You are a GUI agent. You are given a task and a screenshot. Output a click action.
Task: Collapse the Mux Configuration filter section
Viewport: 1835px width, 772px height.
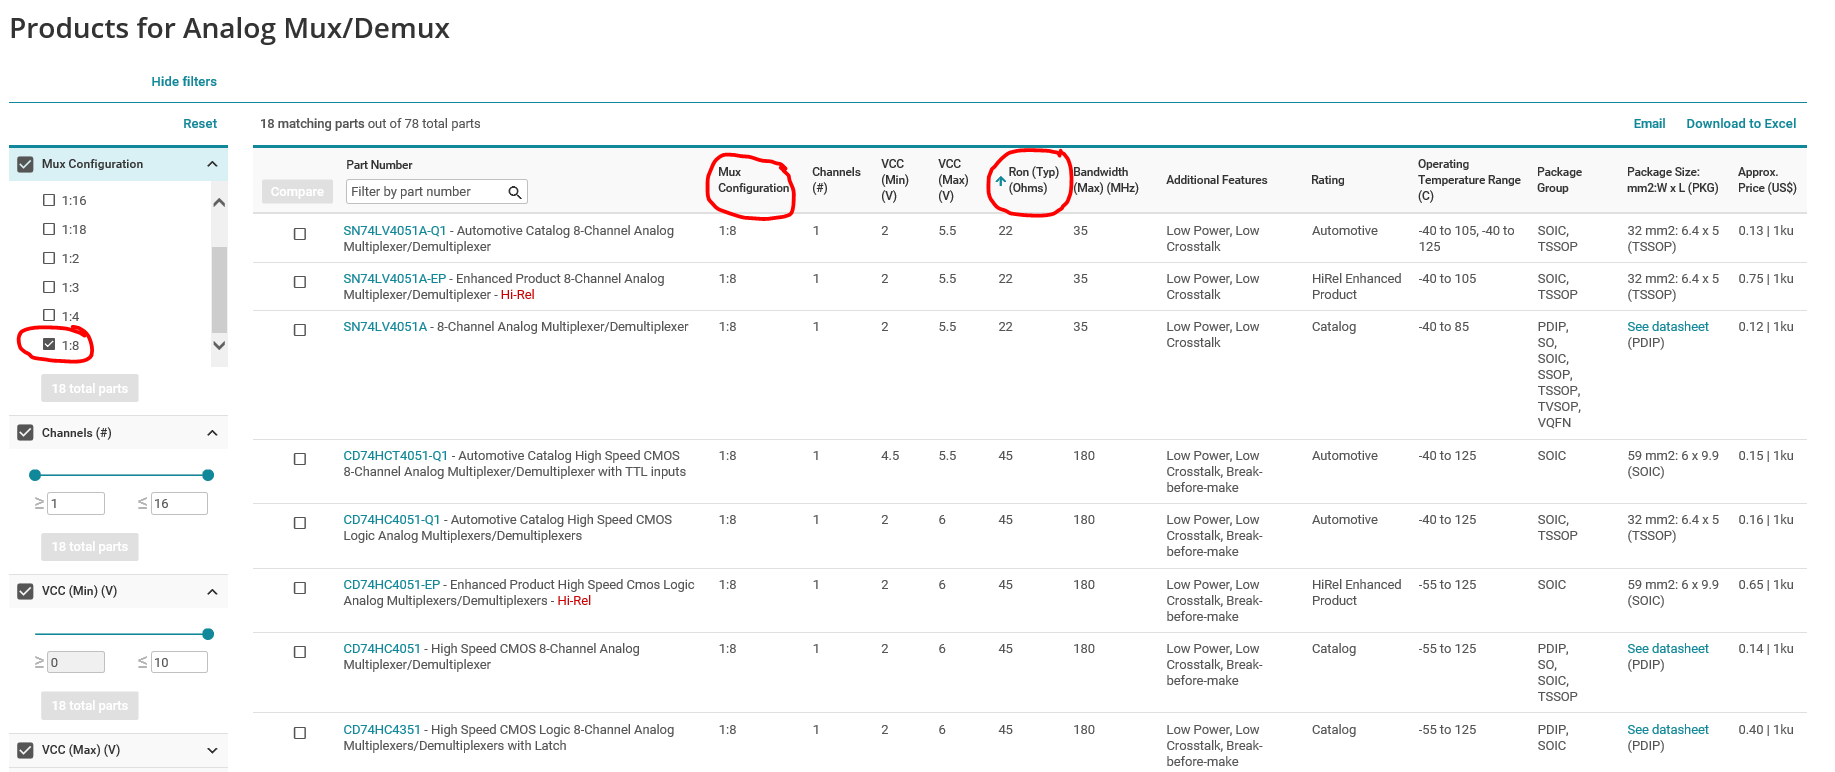pos(212,164)
